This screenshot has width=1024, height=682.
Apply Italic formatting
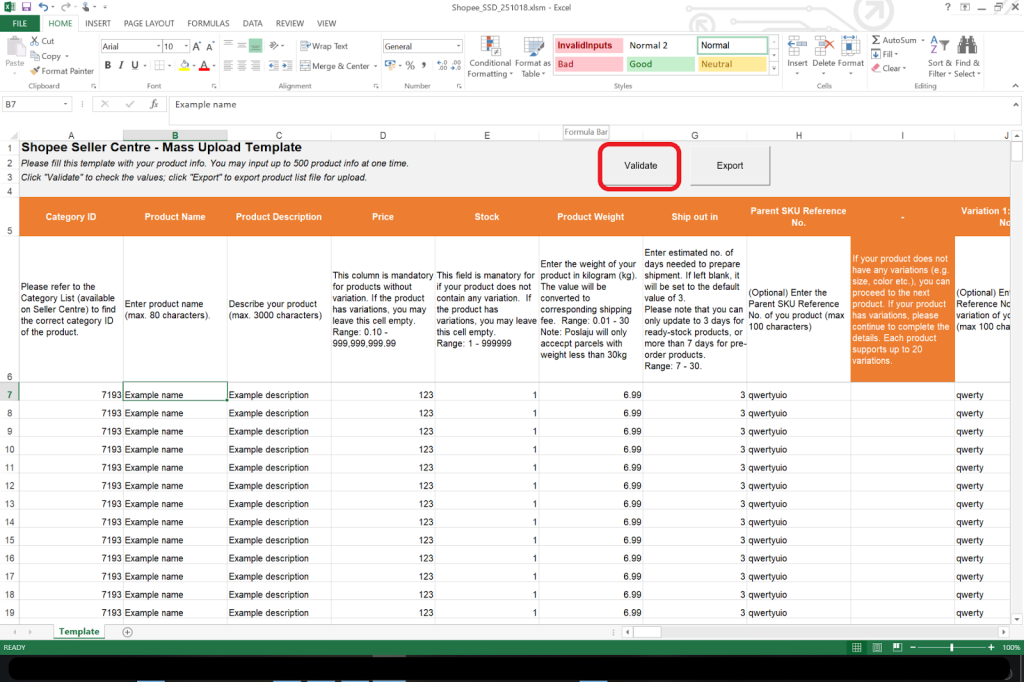121,65
